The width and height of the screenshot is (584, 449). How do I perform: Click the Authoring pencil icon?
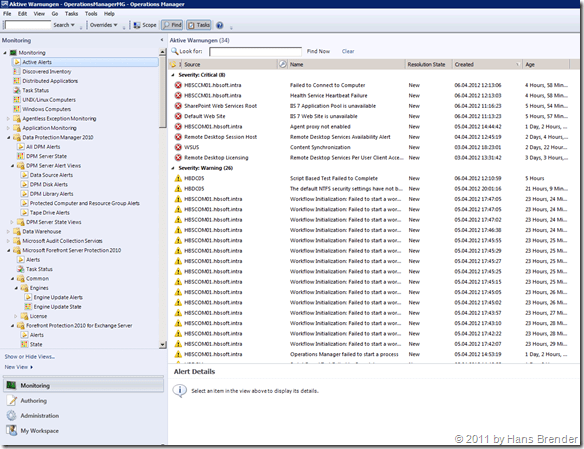tap(12, 400)
